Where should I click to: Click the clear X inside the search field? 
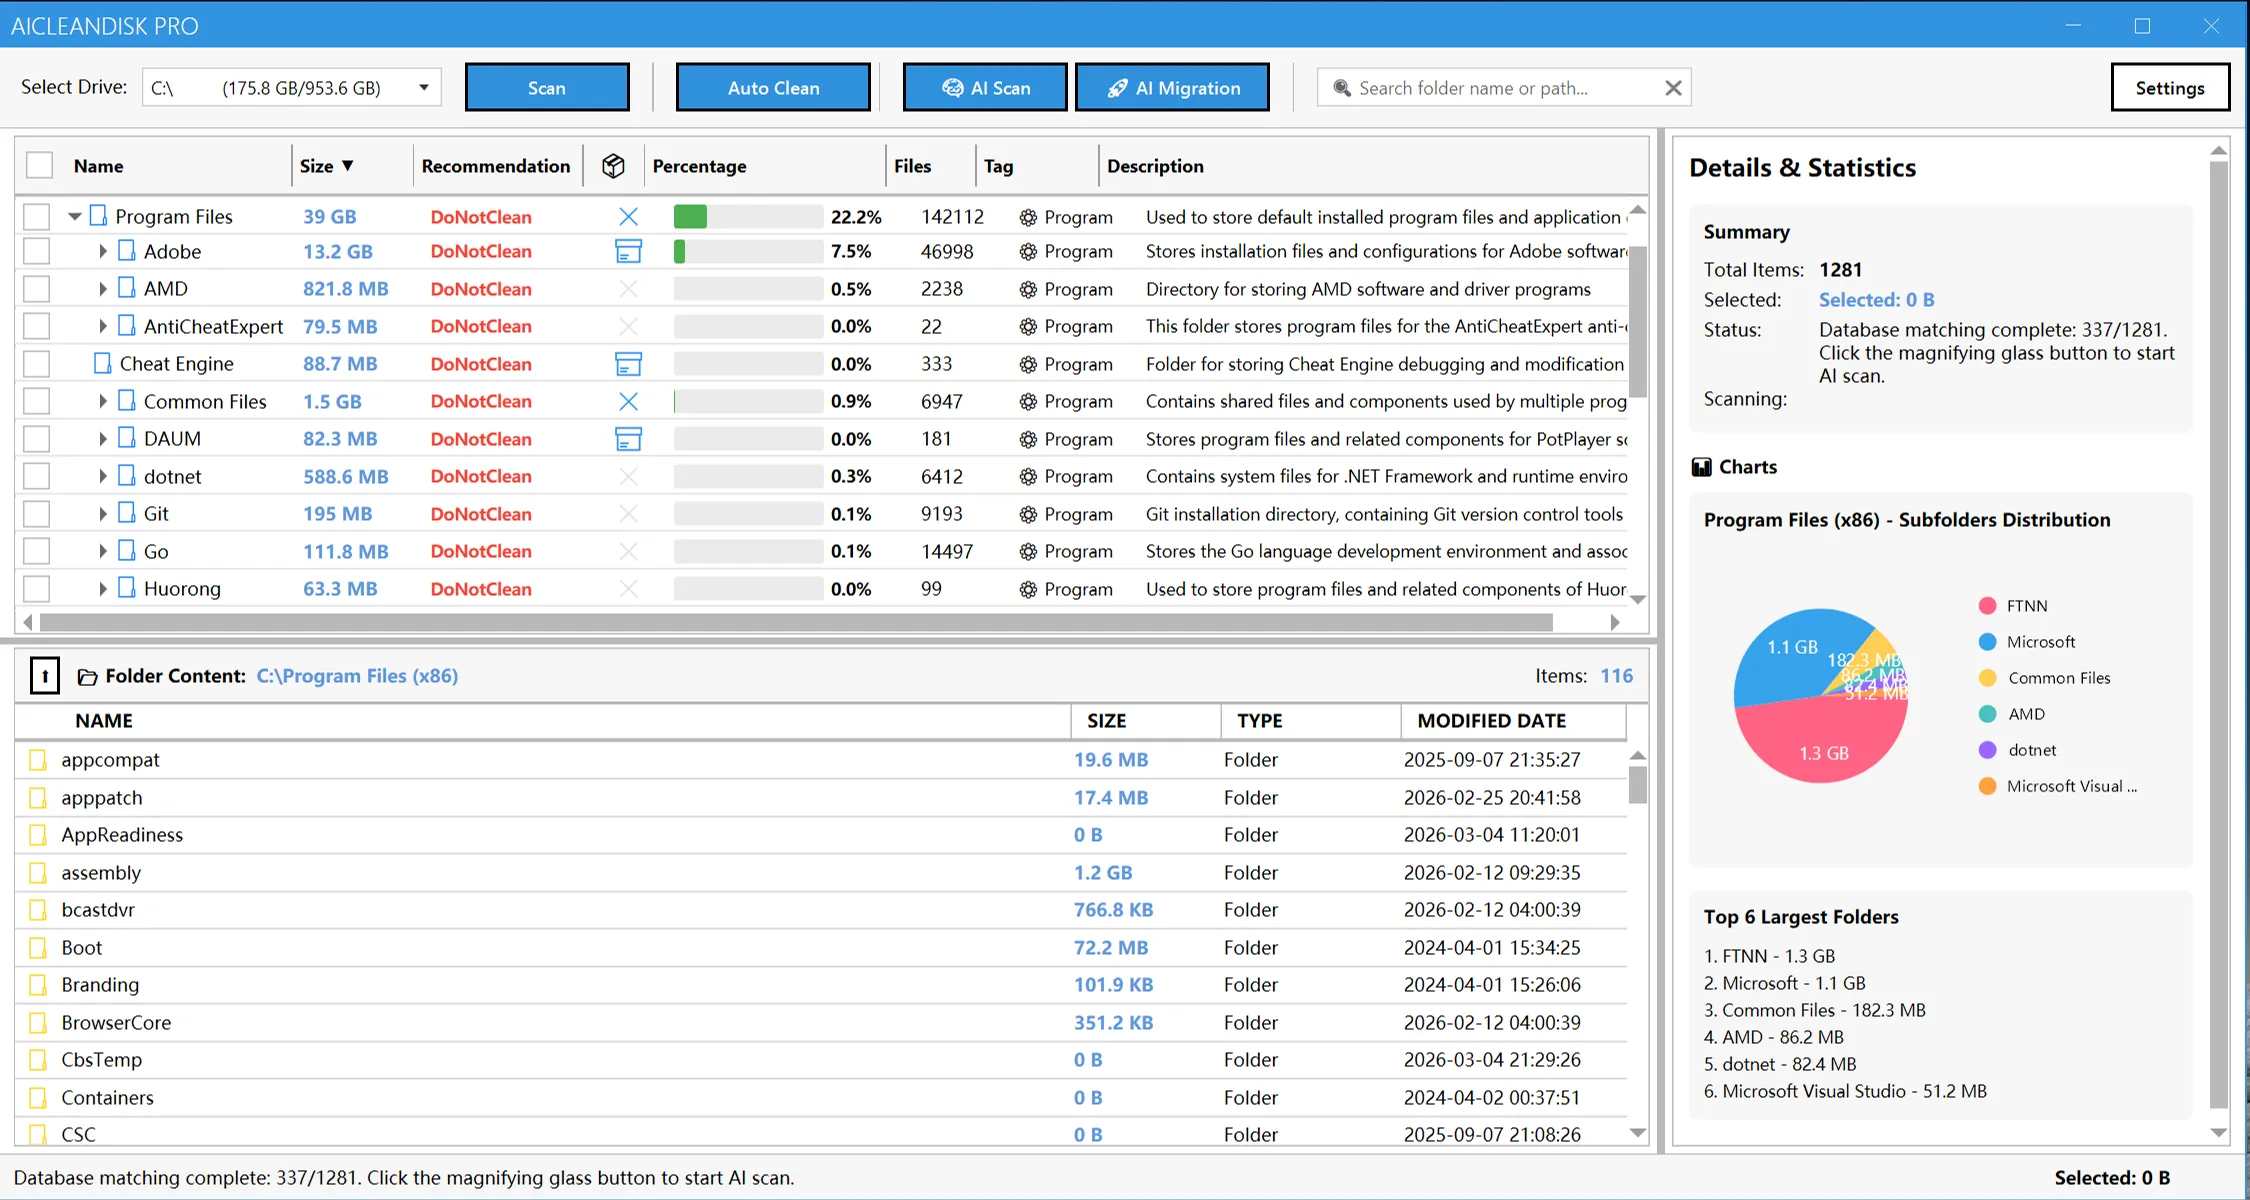click(x=1674, y=87)
